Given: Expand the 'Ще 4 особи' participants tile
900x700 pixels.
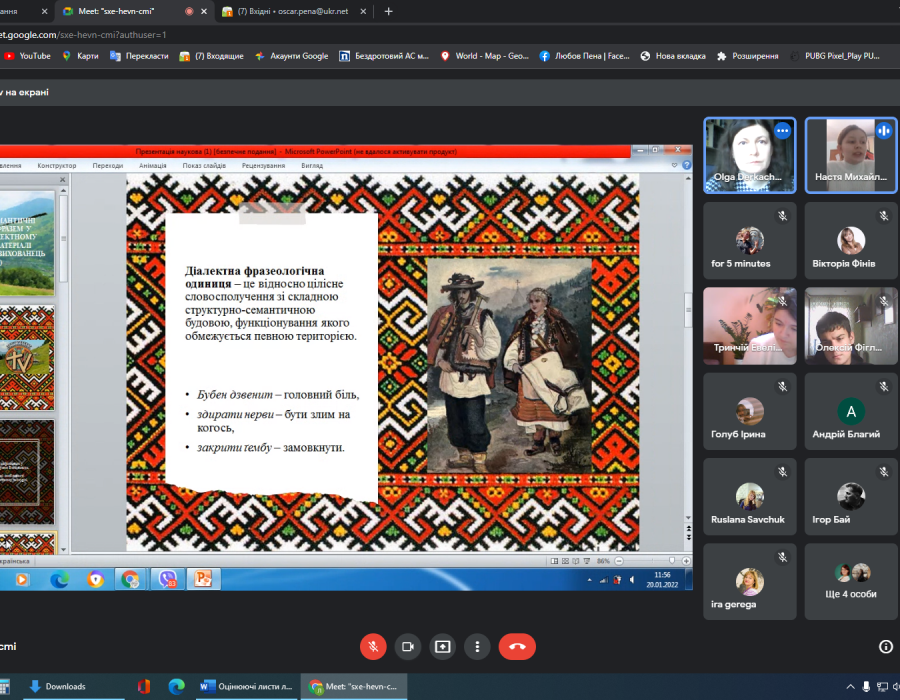Looking at the screenshot, I should point(852,582).
